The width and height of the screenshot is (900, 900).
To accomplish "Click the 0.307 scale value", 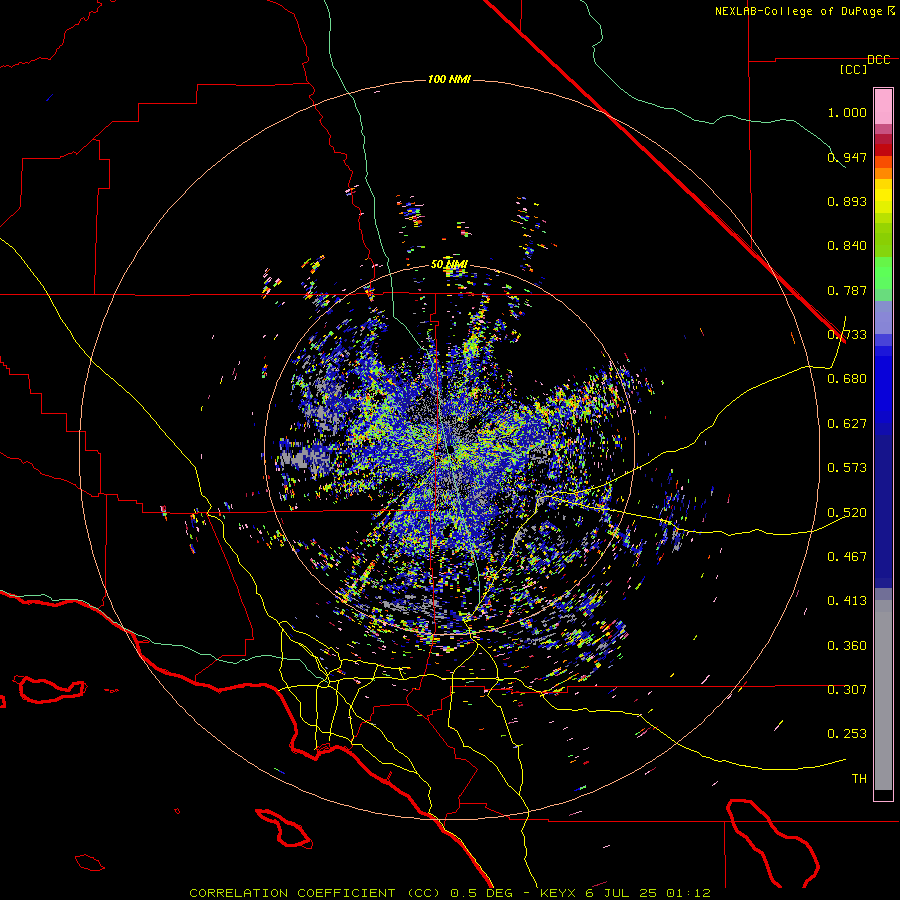I will pos(847,690).
